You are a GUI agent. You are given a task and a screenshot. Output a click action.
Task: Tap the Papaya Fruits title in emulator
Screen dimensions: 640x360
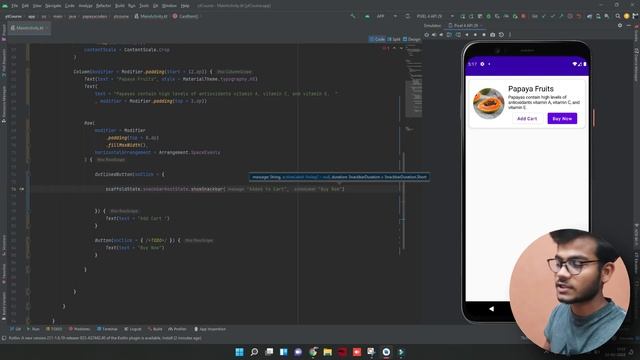click(x=531, y=89)
